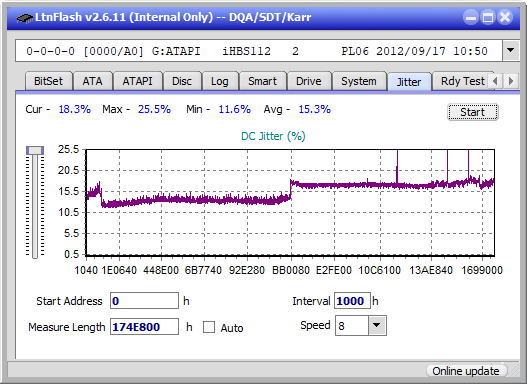Open the drive selection dropdown arrow
Viewport: 527px width, 384px height.
tap(511, 50)
